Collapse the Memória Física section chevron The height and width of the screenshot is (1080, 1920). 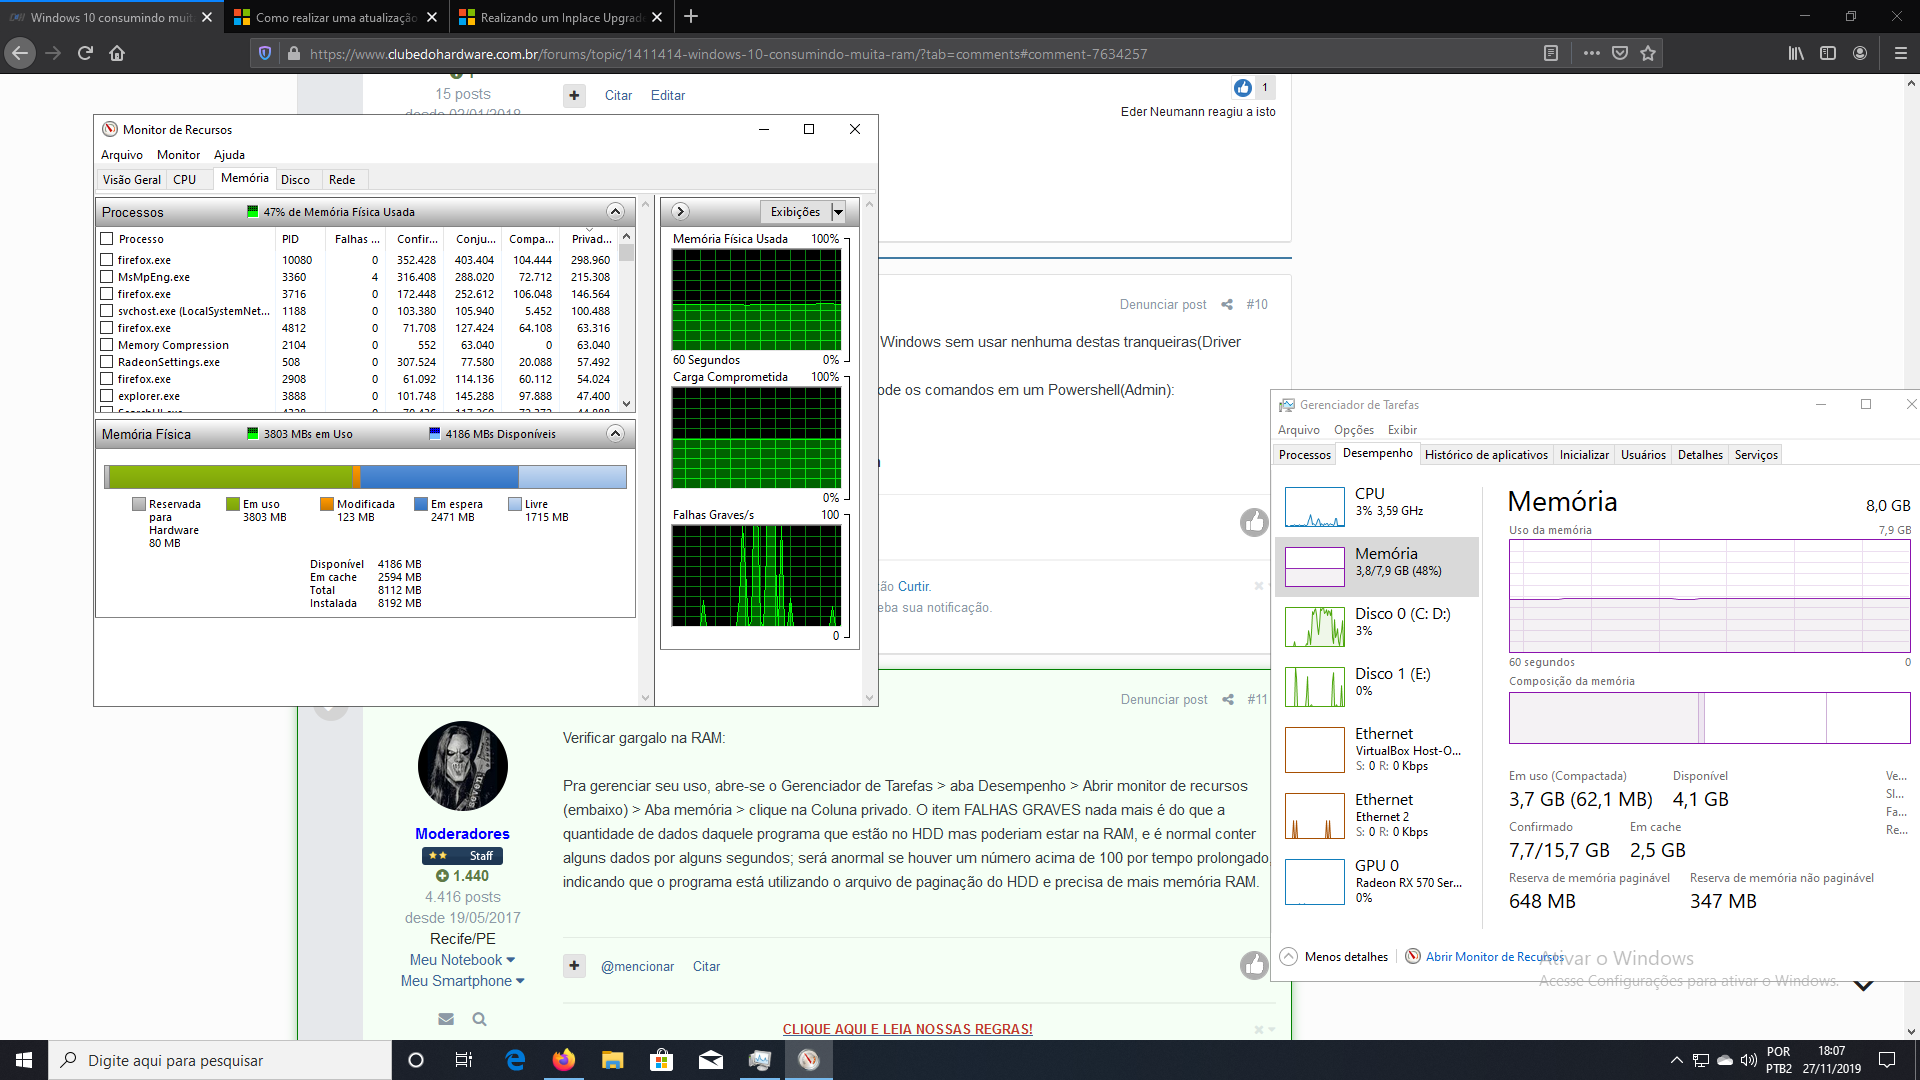pos(615,434)
